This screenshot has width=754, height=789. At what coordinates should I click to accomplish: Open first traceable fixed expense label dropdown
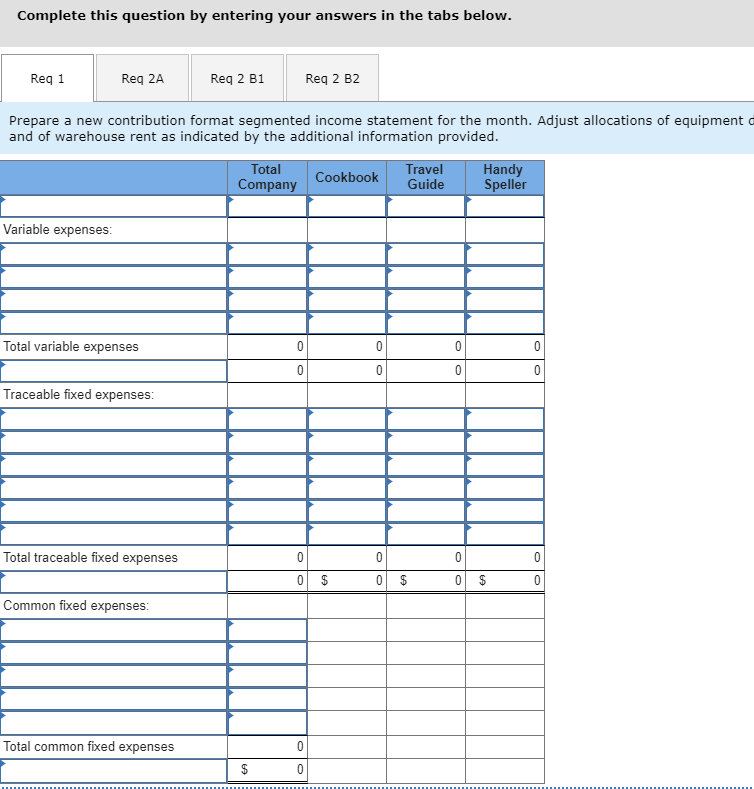click(114, 419)
